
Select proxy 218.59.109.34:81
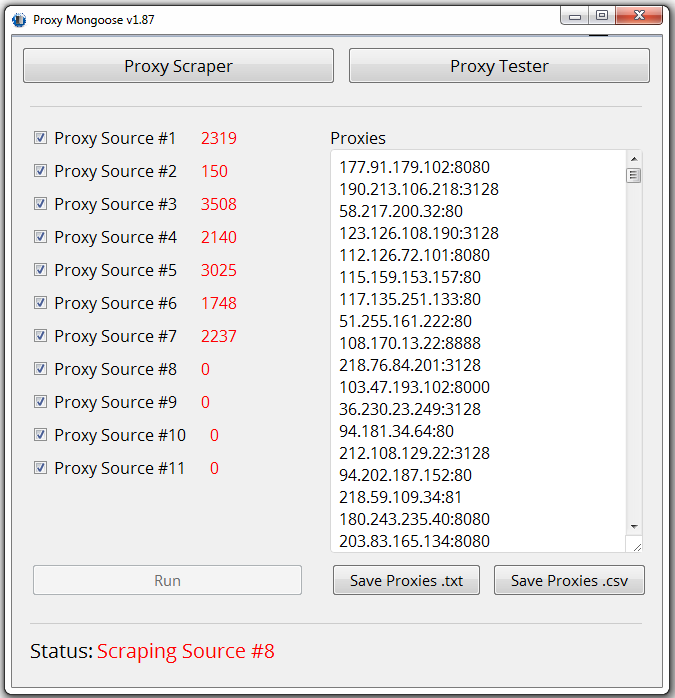[400, 497]
